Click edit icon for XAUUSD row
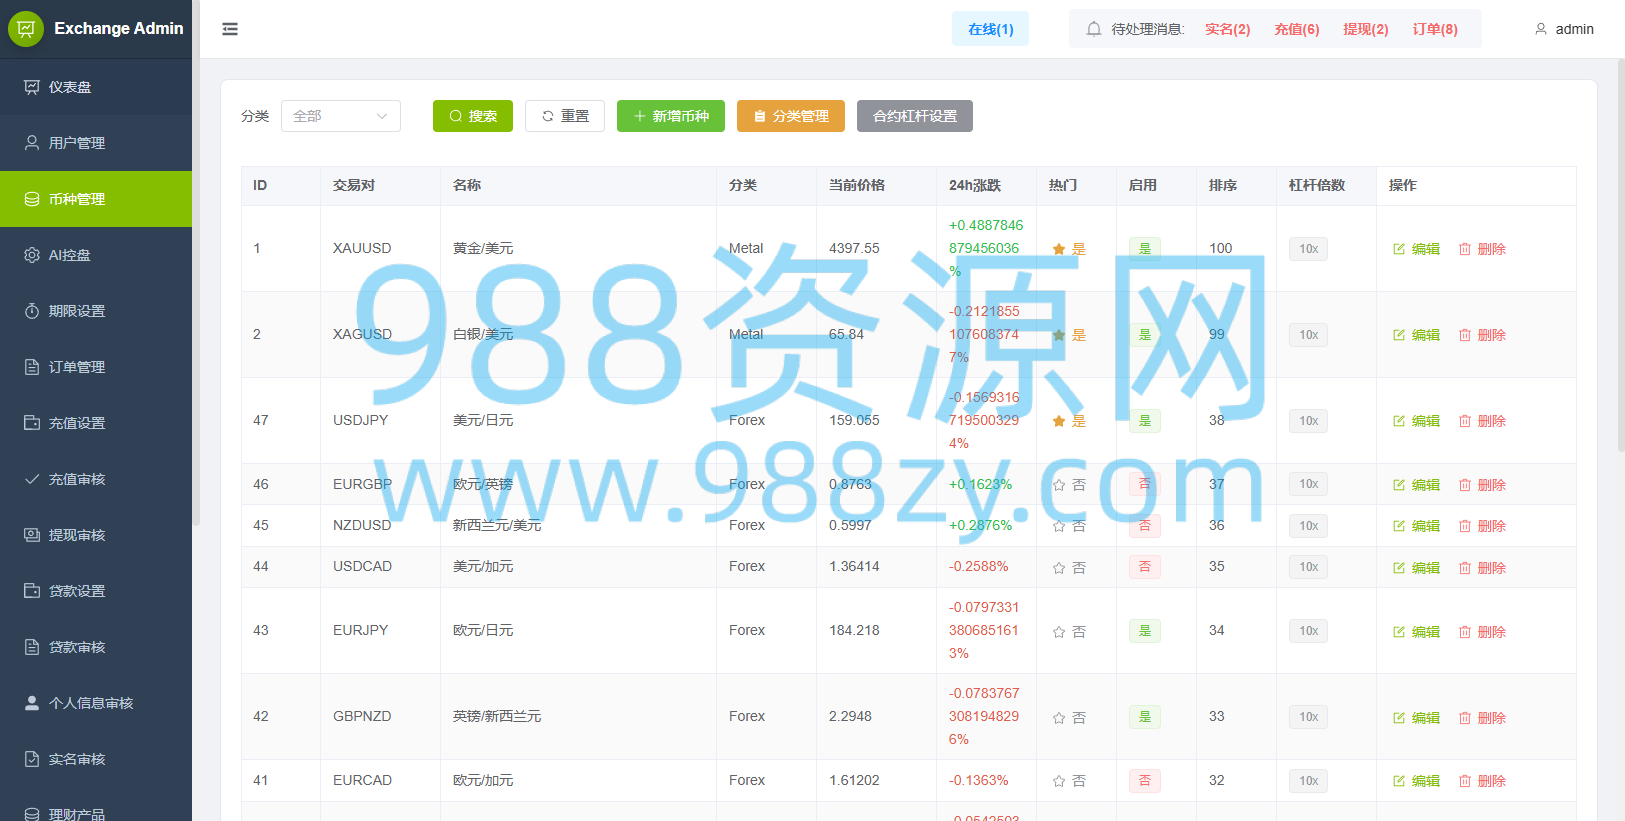1625x821 pixels. point(1399,249)
